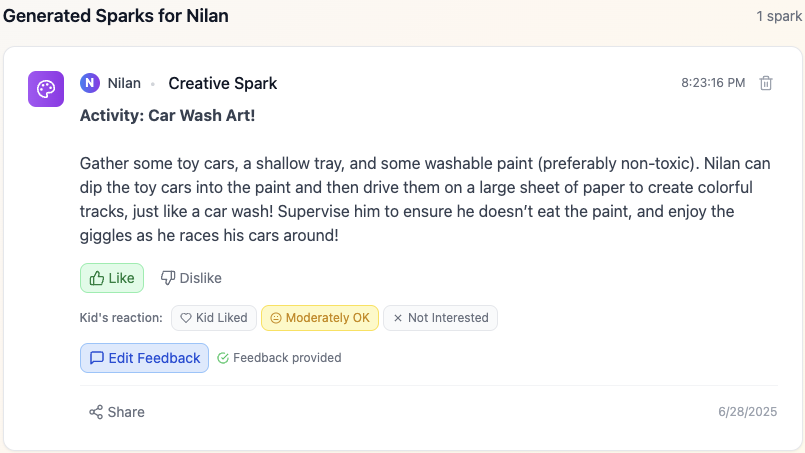Click Nilan's round "N" avatar

pos(90,83)
